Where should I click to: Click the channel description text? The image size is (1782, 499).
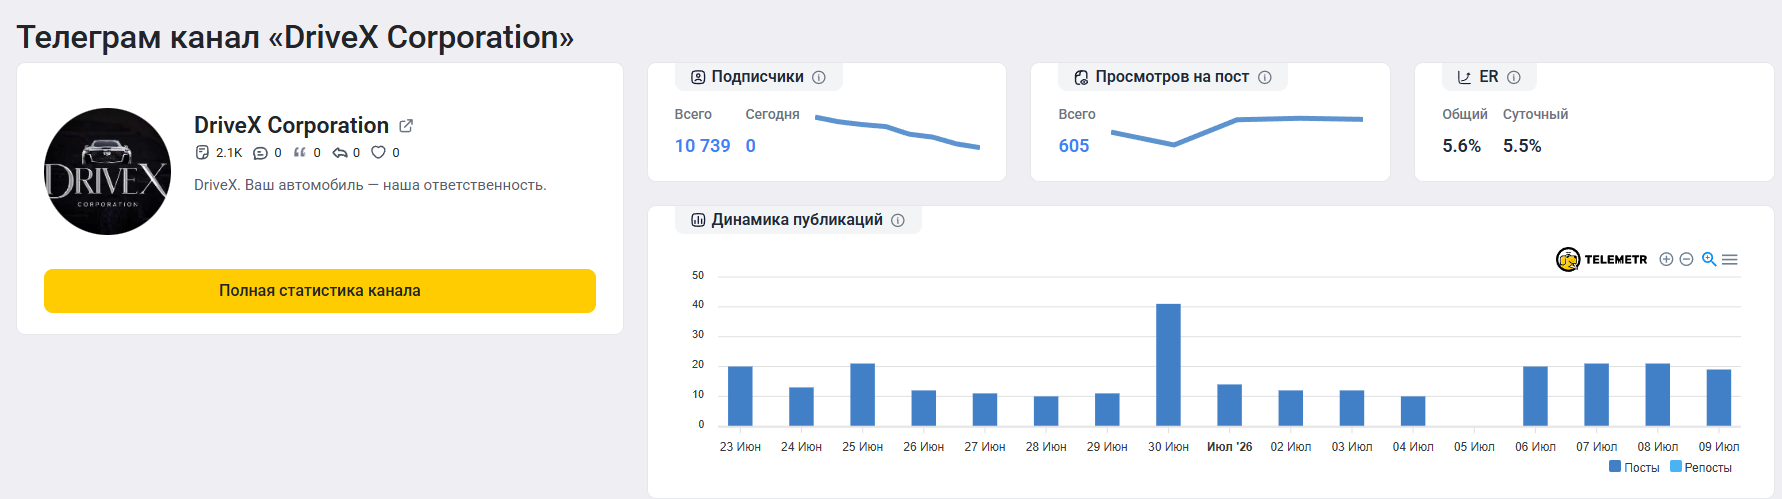(x=370, y=185)
